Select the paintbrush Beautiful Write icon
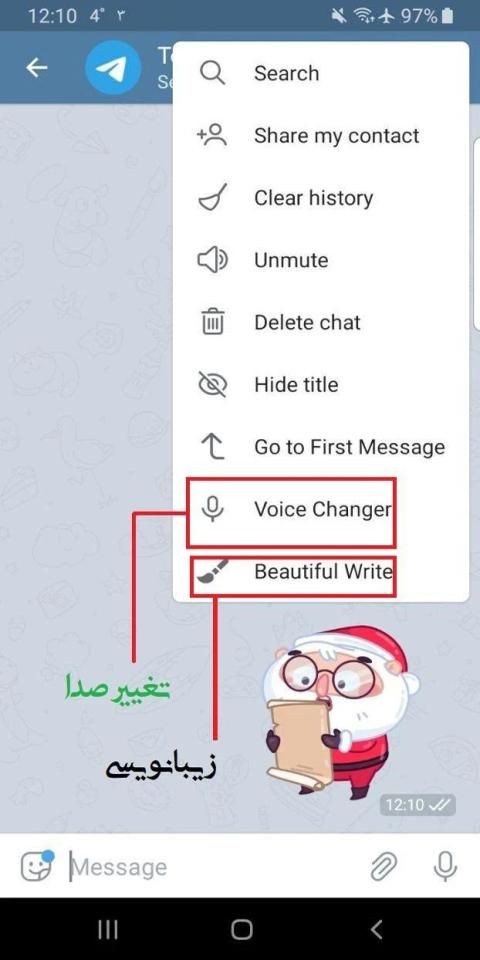 click(212, 571)
